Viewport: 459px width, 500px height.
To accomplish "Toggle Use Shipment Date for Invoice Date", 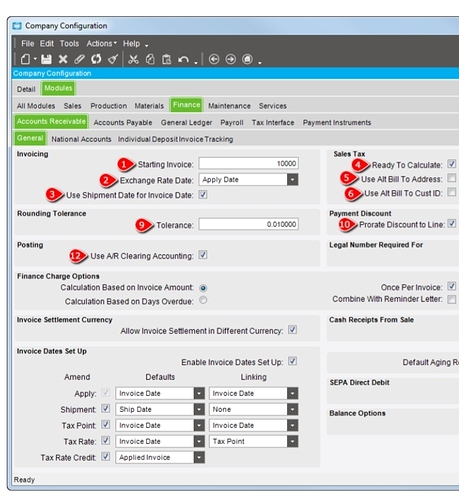I will pyautogui.click(x=203, y=195).
